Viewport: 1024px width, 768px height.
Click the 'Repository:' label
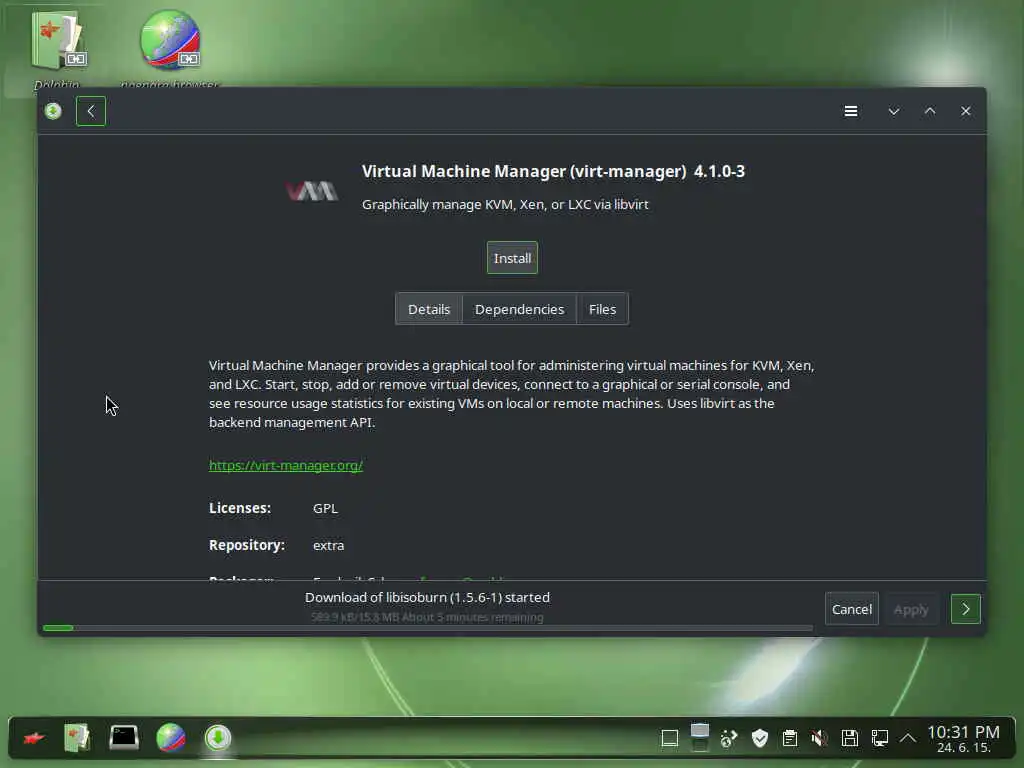click(247, 545)
